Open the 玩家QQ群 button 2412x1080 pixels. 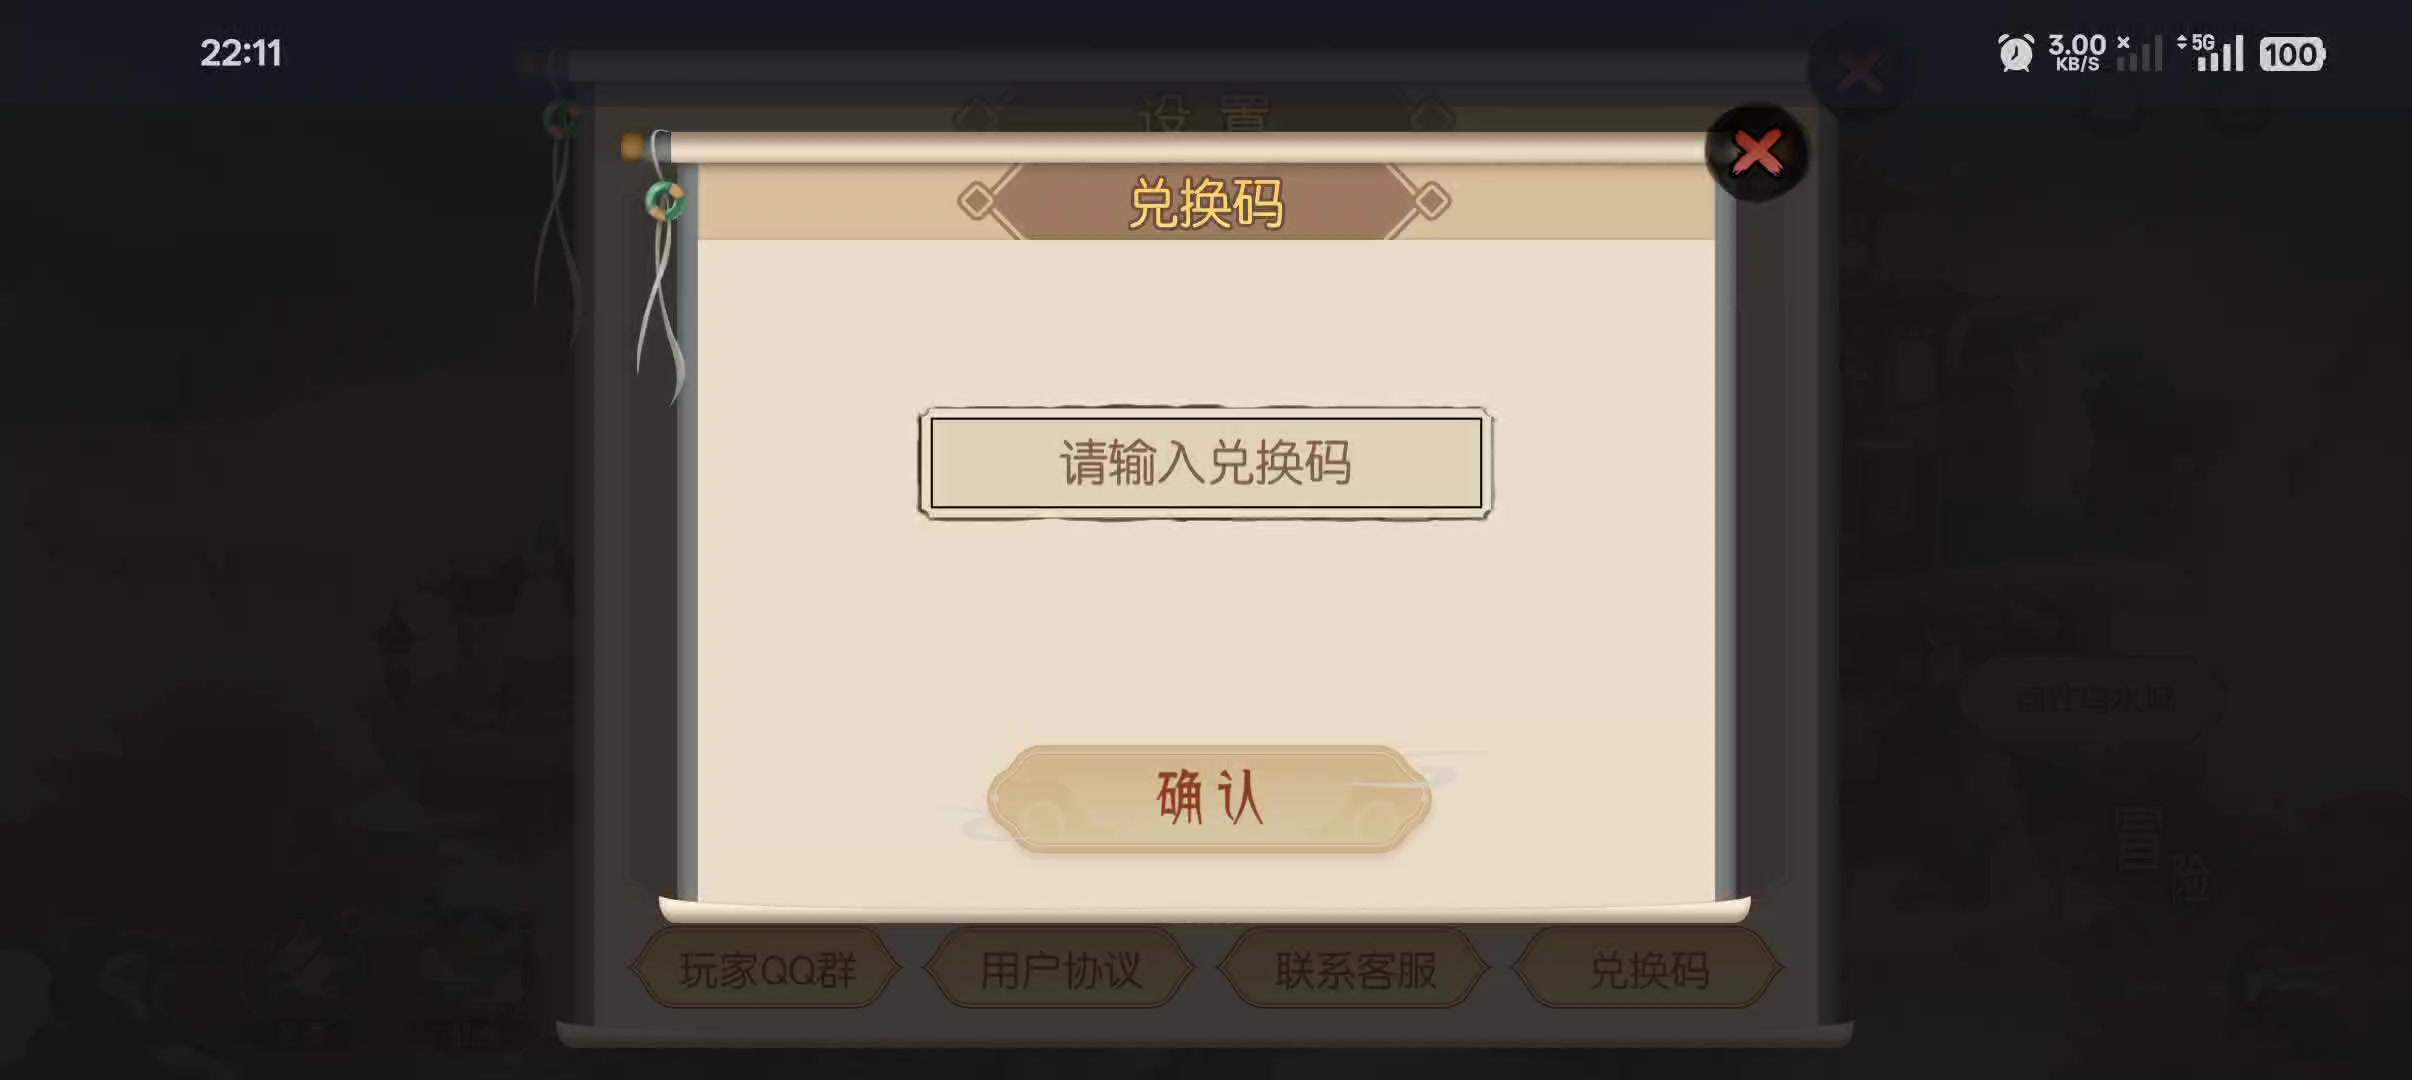[x=766, y=969]
